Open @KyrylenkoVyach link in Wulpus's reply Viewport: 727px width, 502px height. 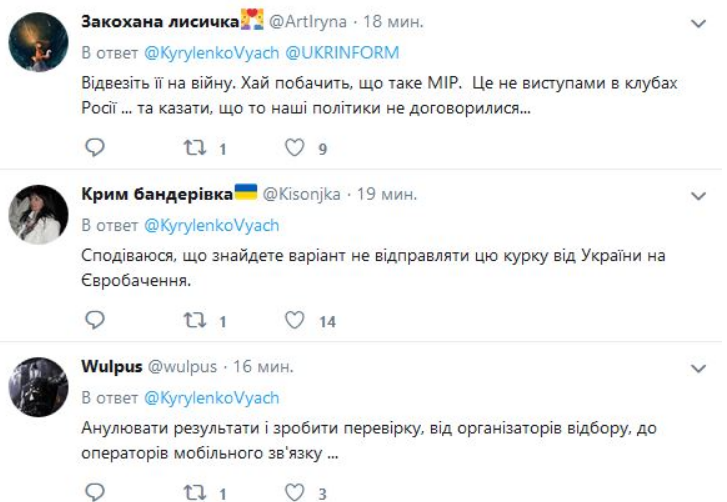tap(212, 397)
